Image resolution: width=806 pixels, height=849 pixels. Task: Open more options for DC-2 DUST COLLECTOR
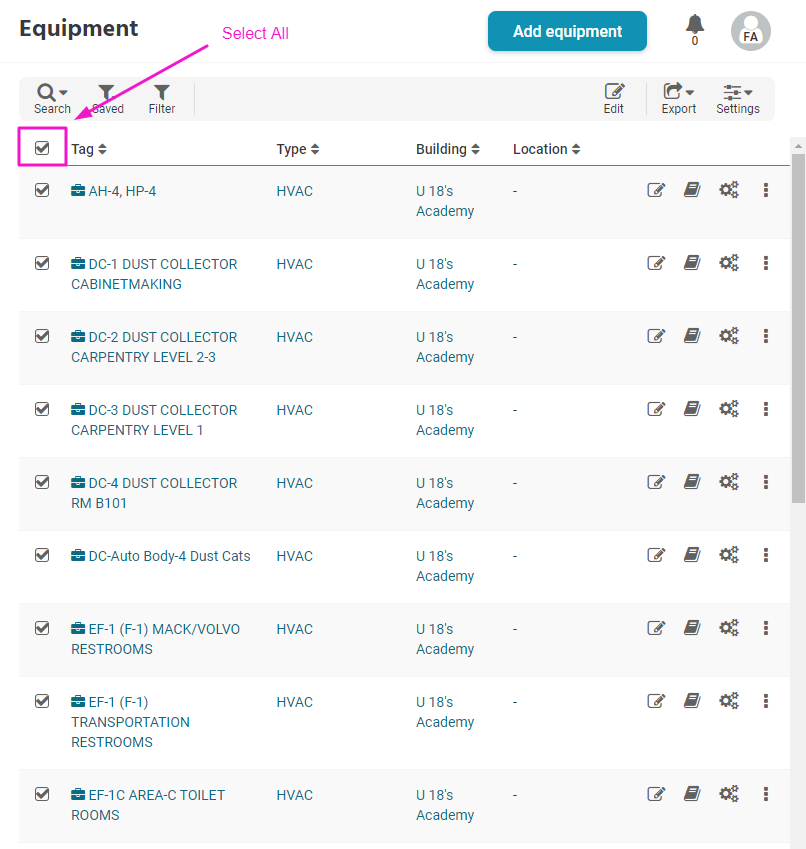pyautogui.click(x=765, y=336)
